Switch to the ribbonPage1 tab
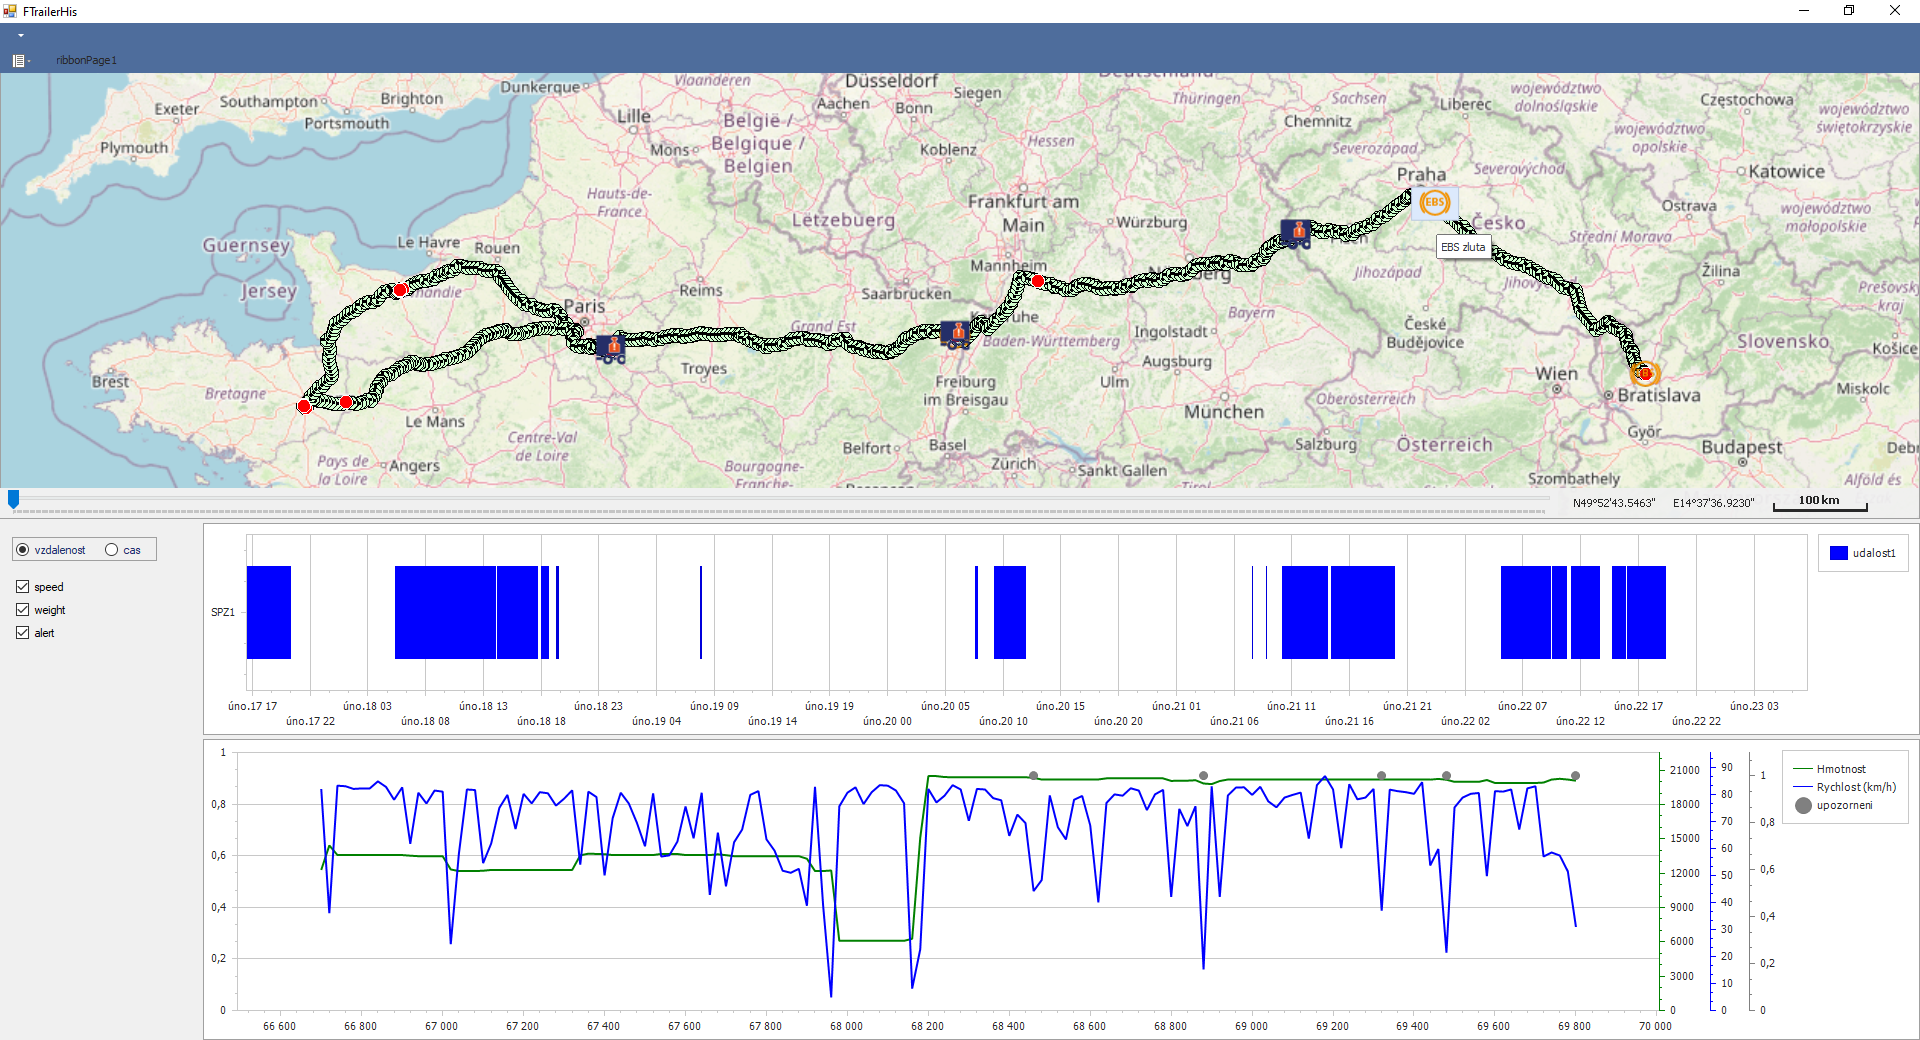Viewport: 1920px width, 1040px height. pyautogui.click(x=86, y=60)
